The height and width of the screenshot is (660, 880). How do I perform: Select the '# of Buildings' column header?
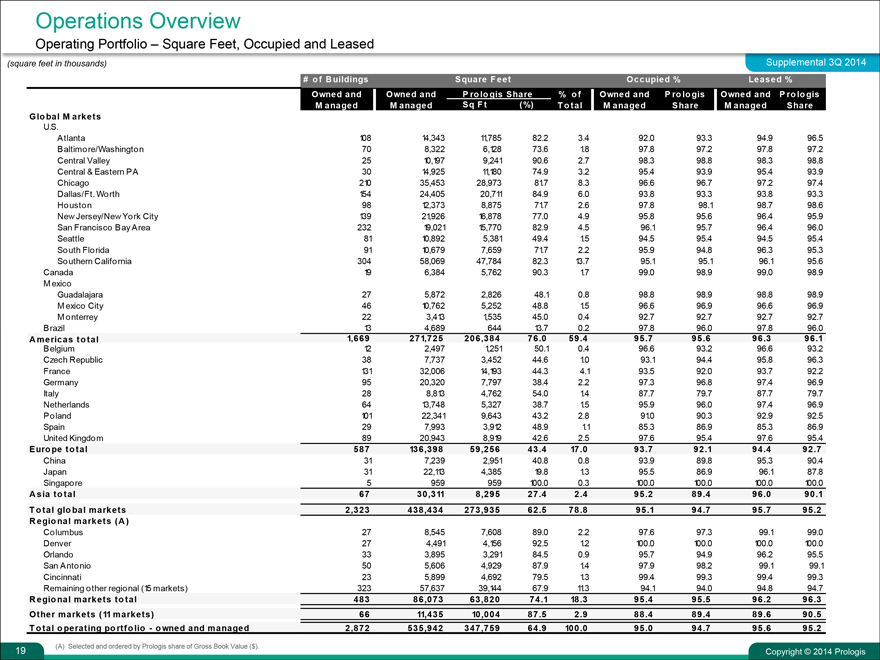pos(336,79)
